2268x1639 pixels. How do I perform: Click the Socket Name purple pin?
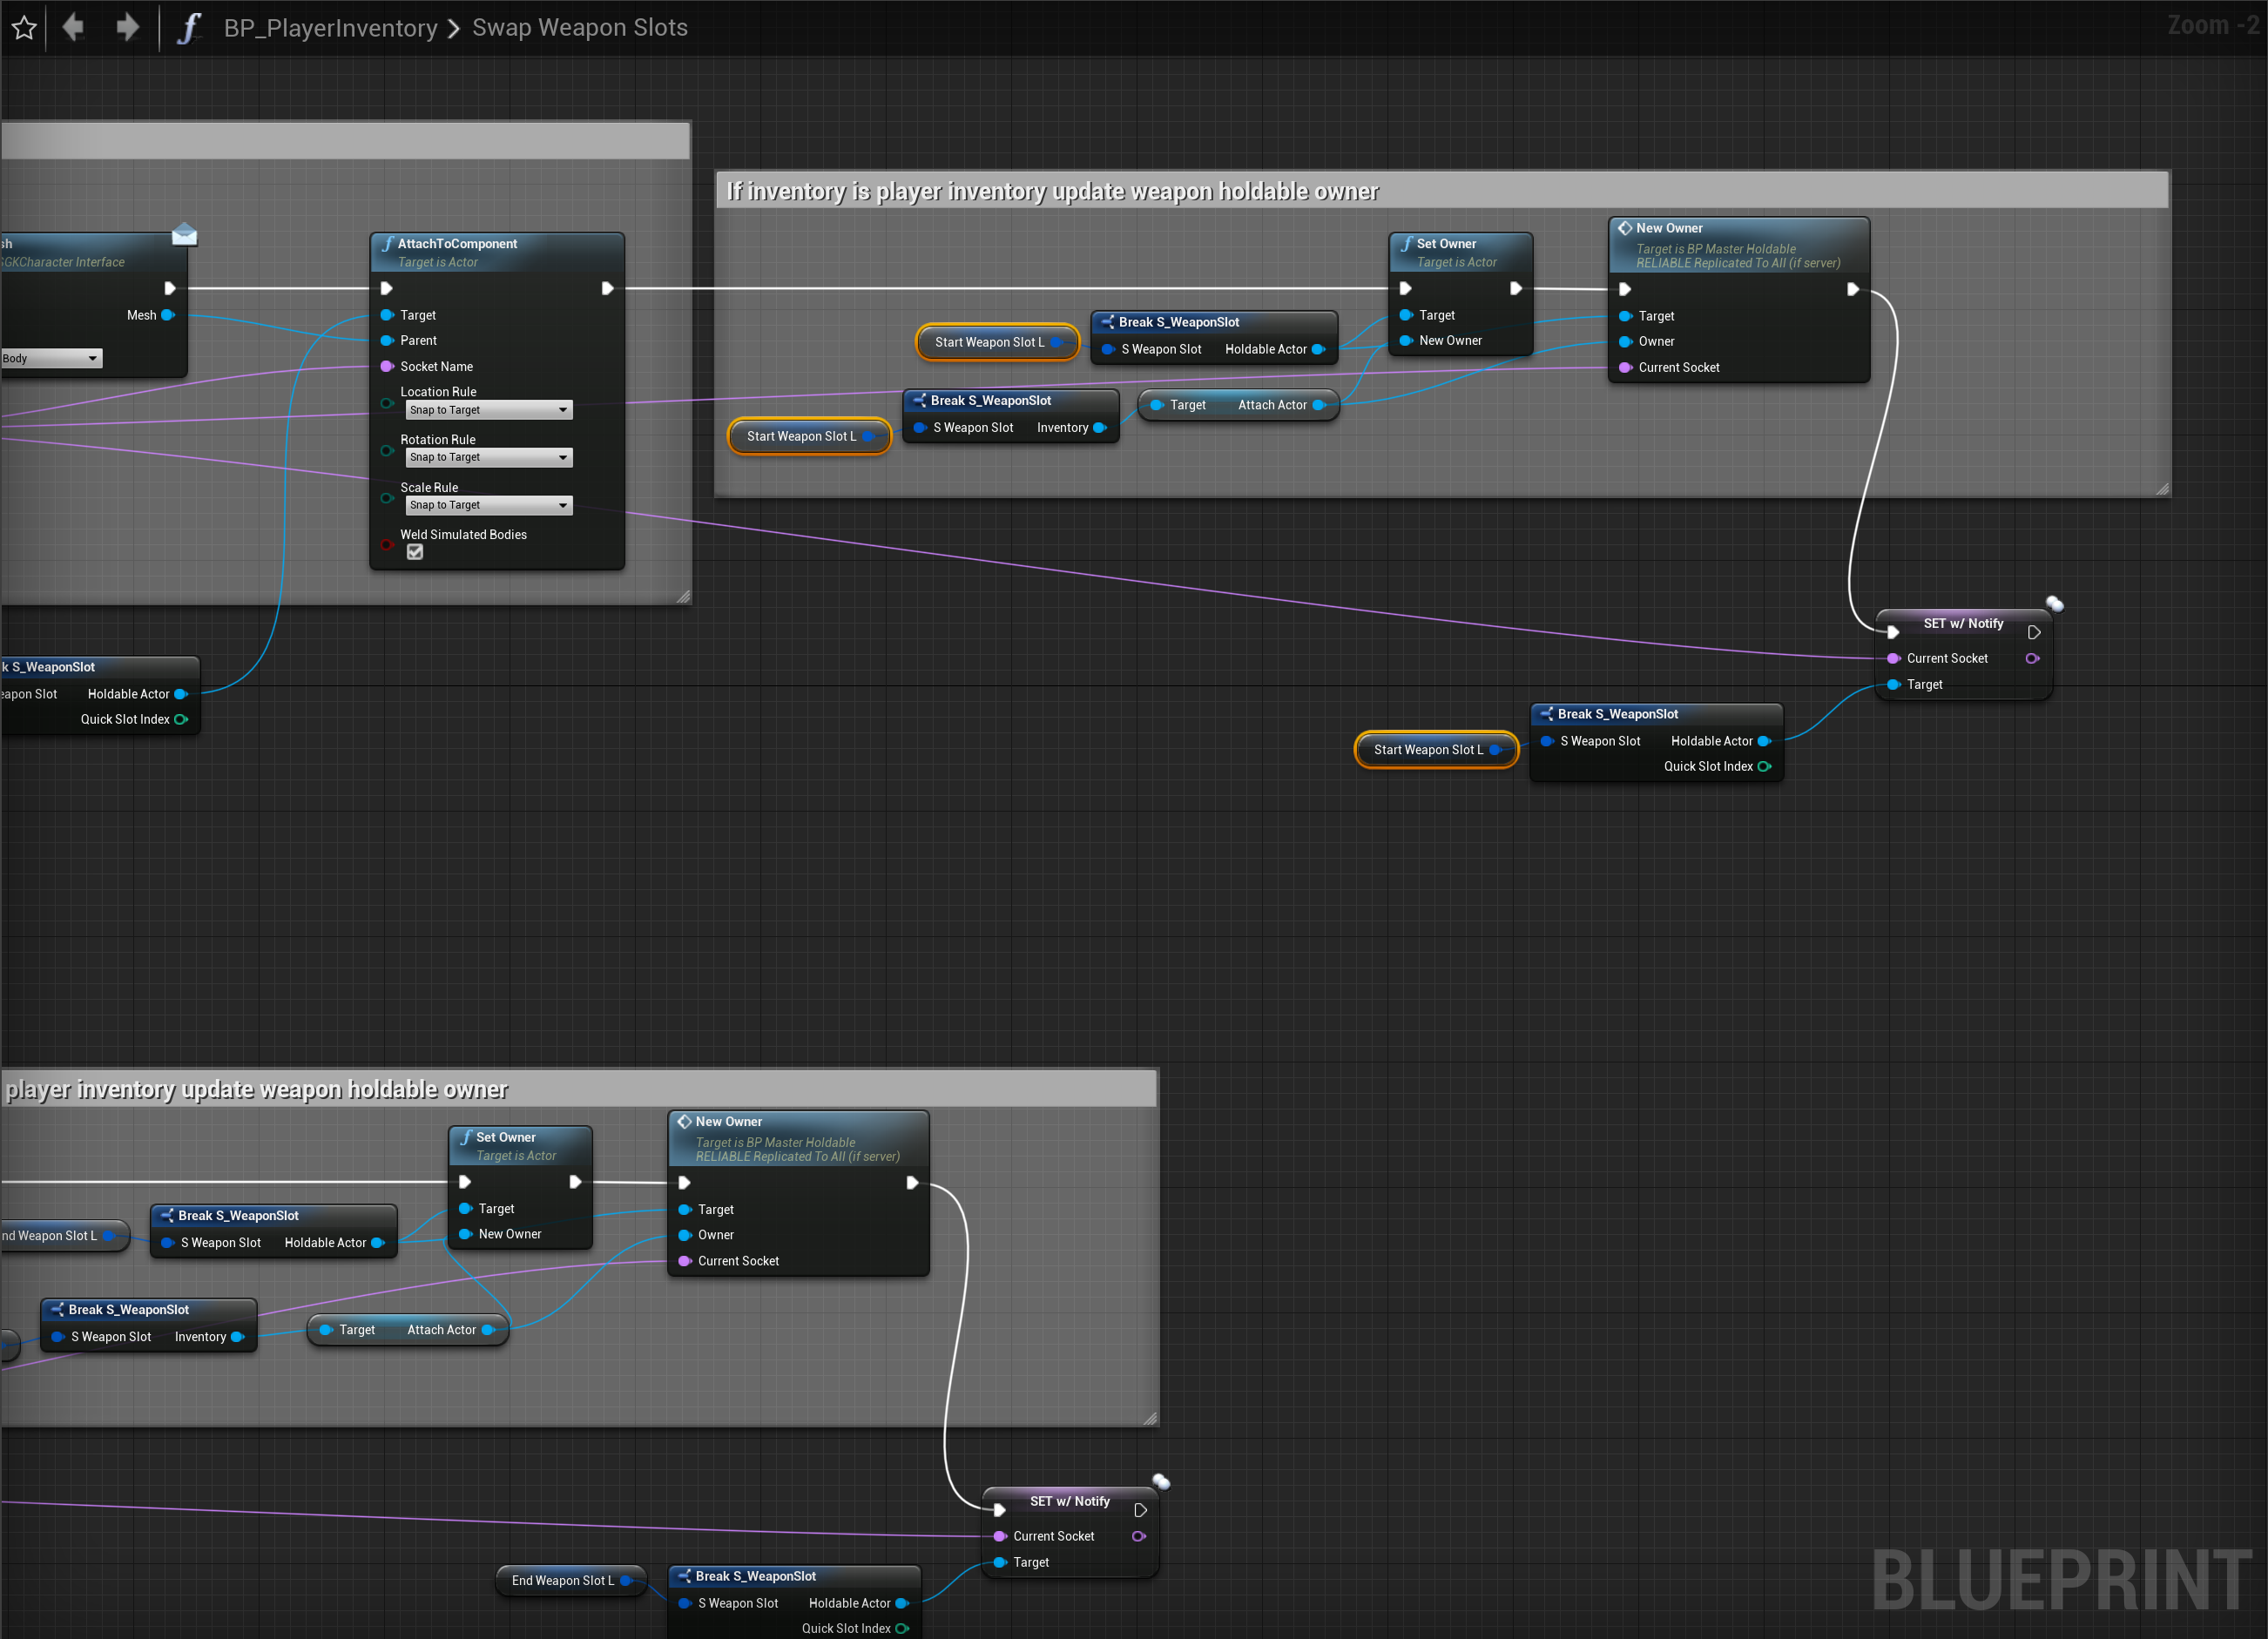coord(387,366)
